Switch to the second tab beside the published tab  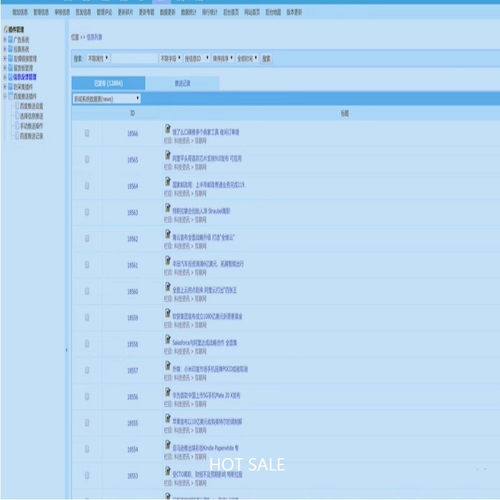coord(182,83)
